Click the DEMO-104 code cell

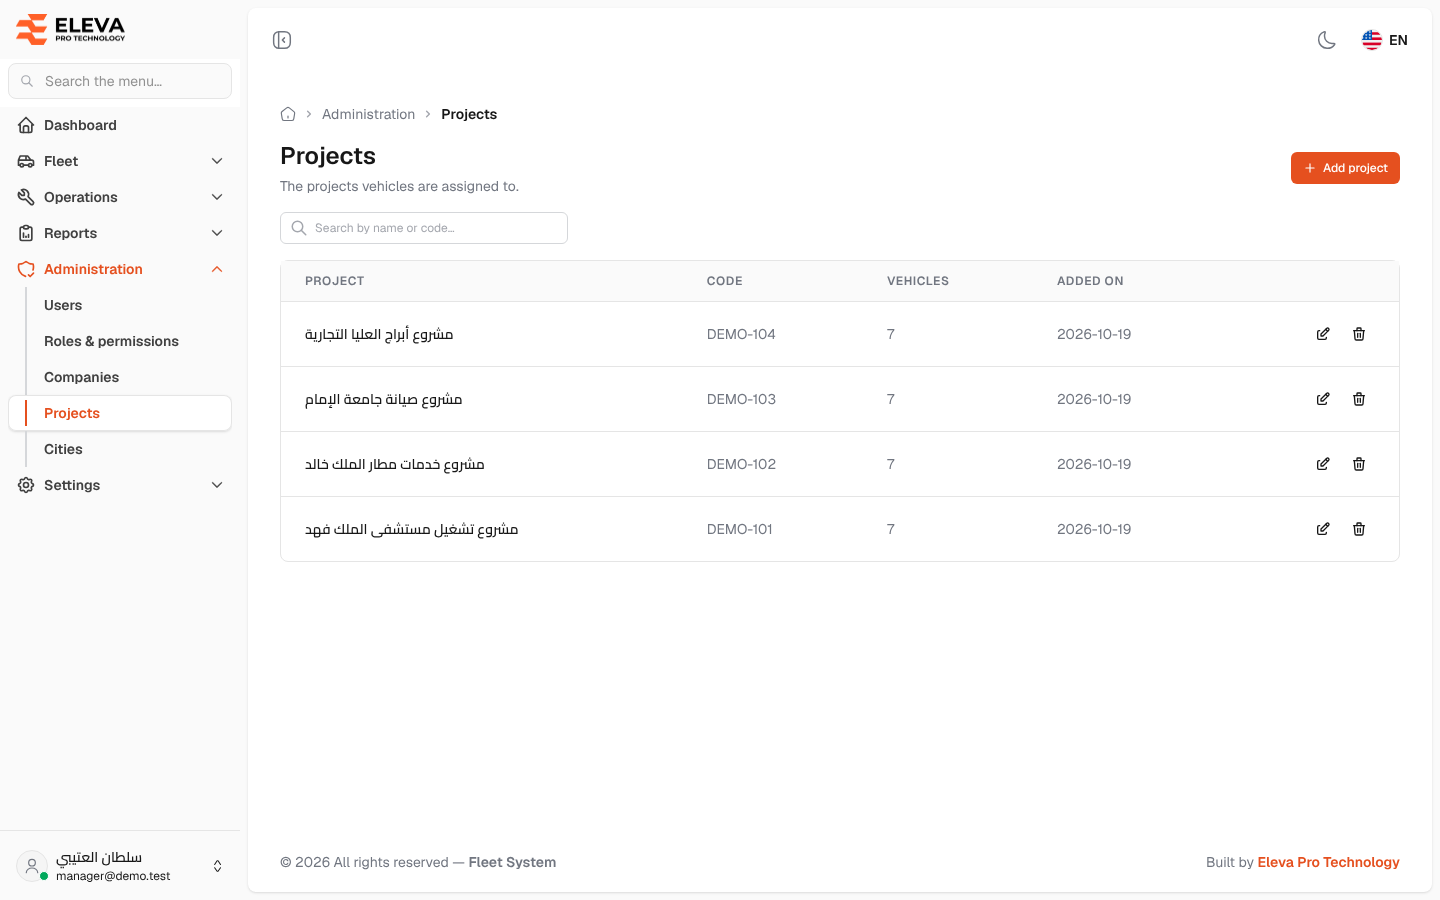pos(741,334)
